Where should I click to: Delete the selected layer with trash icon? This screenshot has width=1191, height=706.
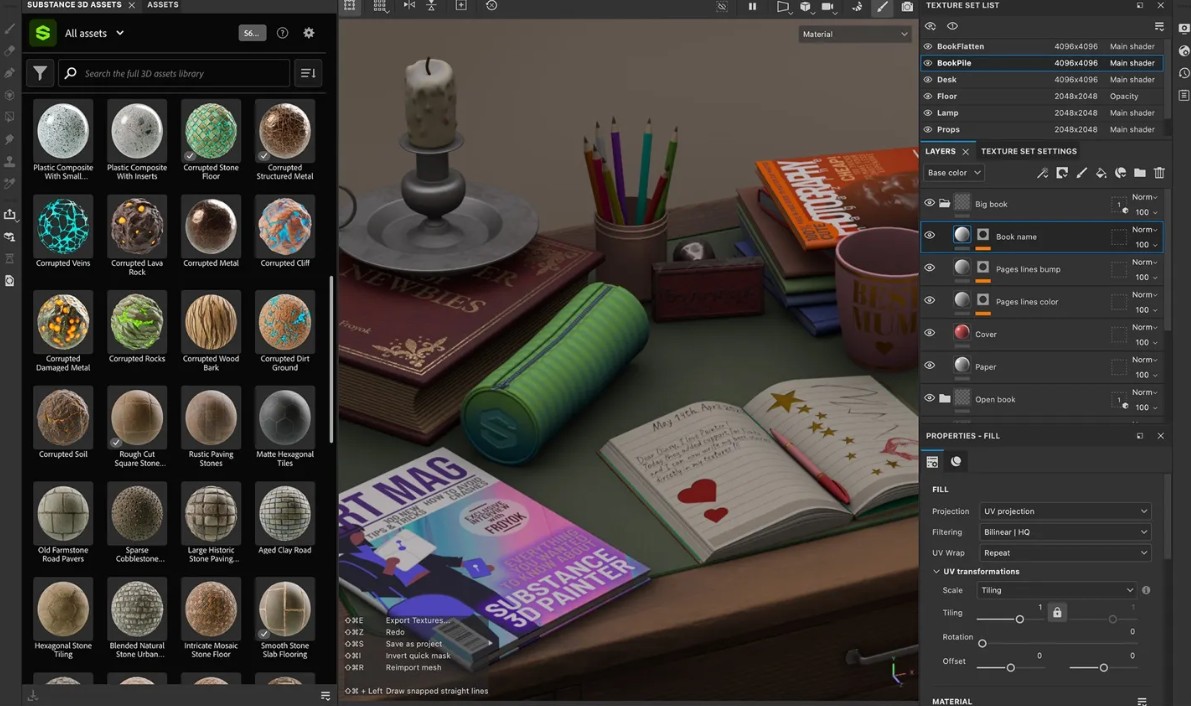(1159, 173)
